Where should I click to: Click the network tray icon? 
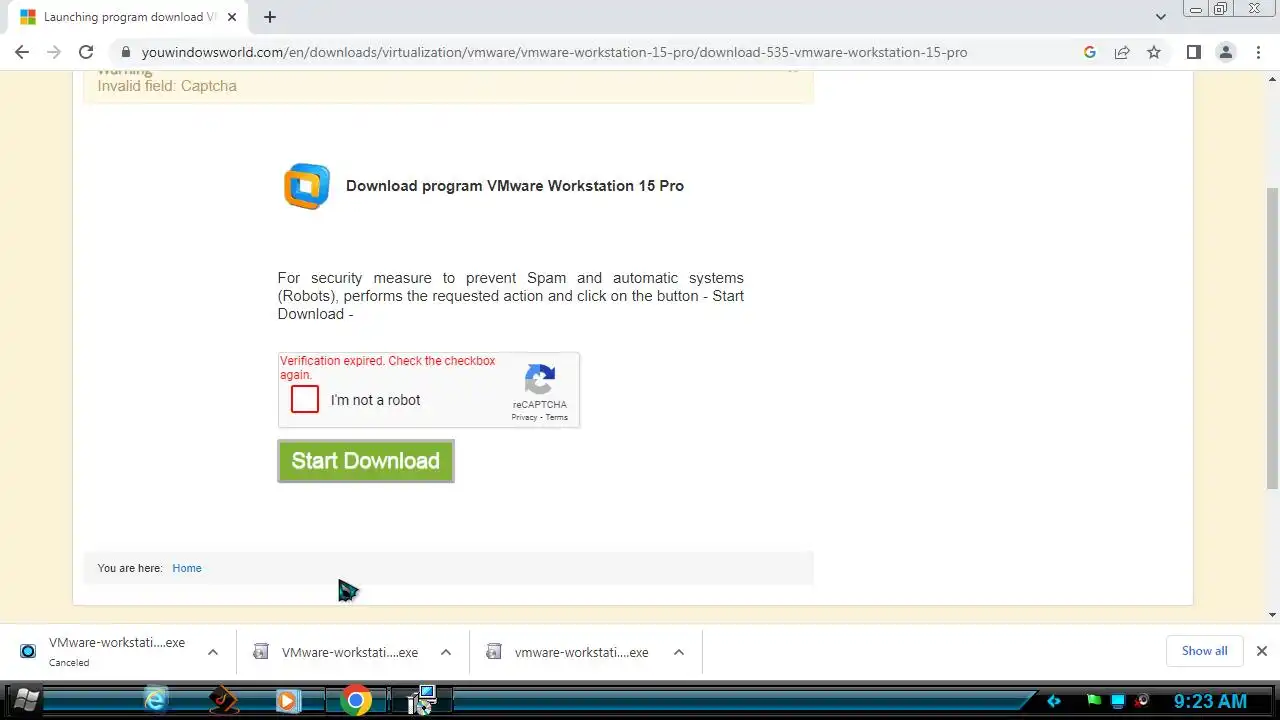[x=1119, y=701]
